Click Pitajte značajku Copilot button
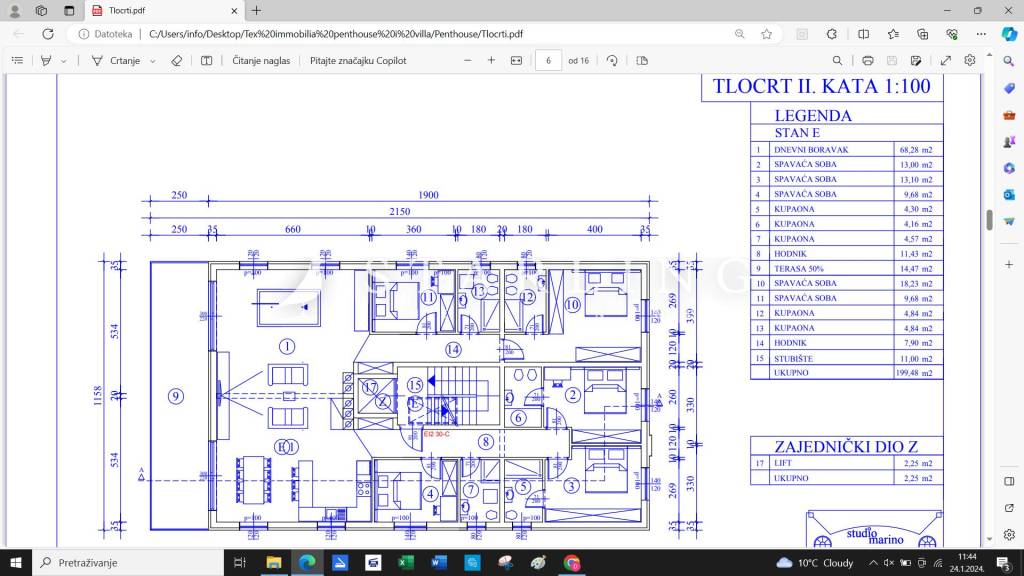 358,60
